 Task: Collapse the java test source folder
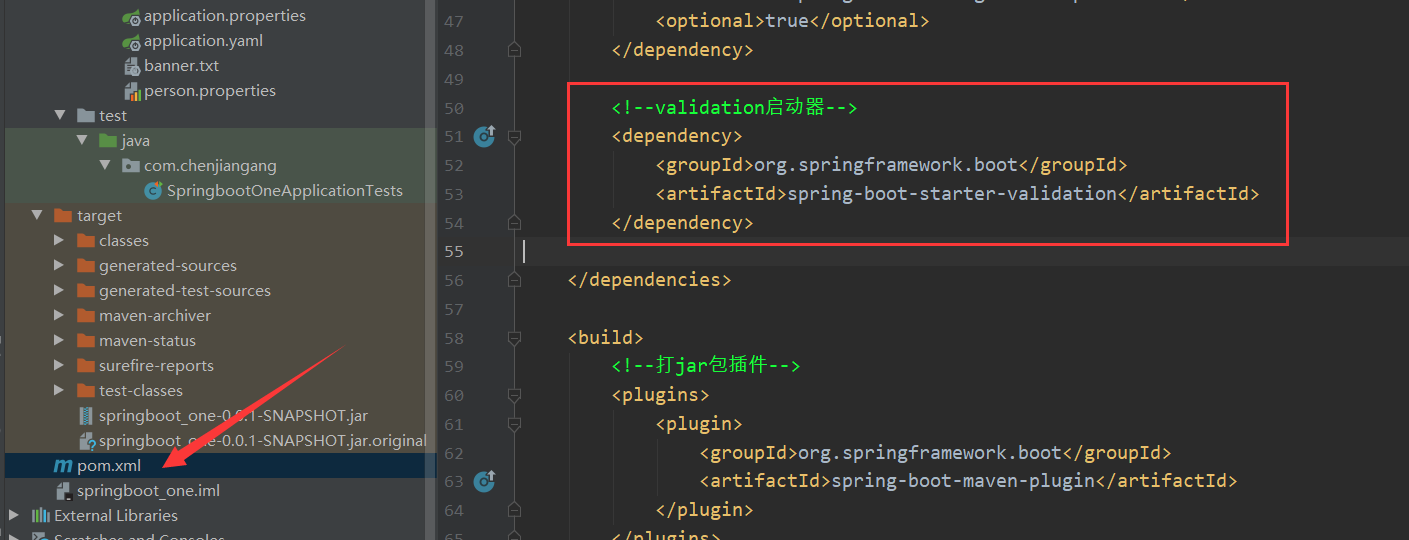click(82, 141)
